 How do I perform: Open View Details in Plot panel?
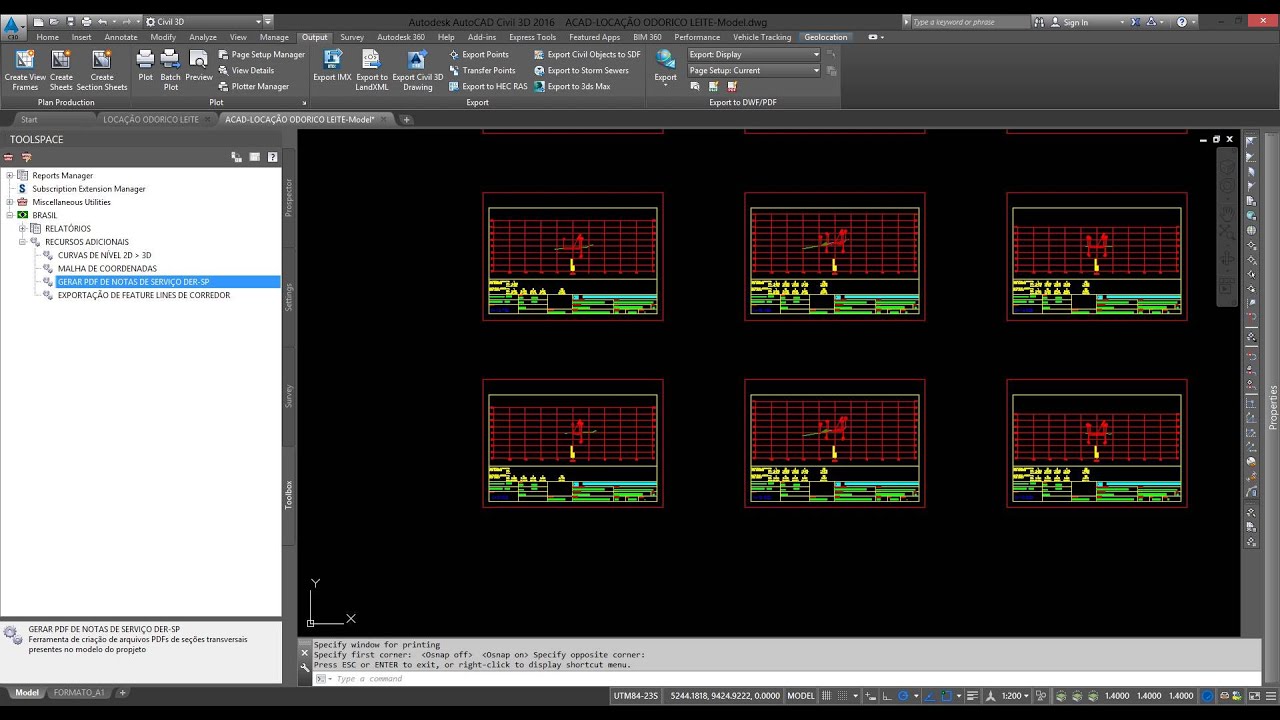[246, 71]
